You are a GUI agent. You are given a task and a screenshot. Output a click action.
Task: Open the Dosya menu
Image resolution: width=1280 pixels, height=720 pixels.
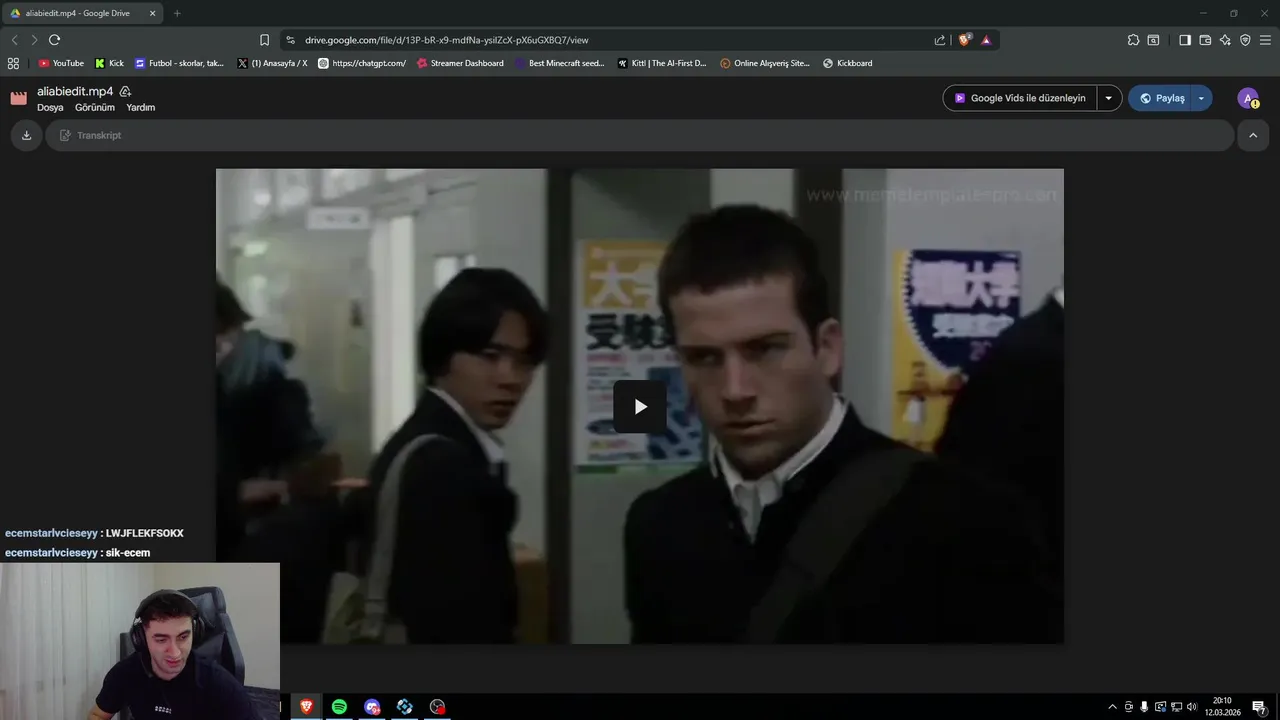pyautogui.click(x=50, y=107)
